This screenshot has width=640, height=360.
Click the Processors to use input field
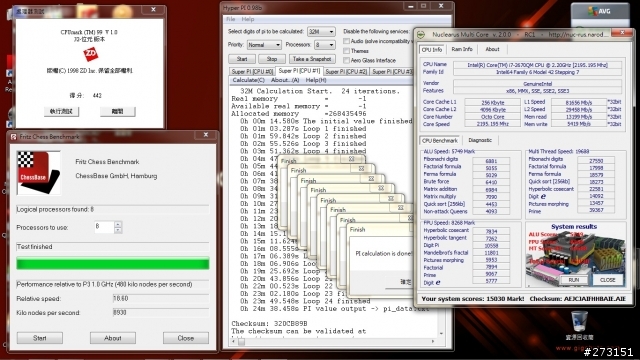(x=104, y=227)
